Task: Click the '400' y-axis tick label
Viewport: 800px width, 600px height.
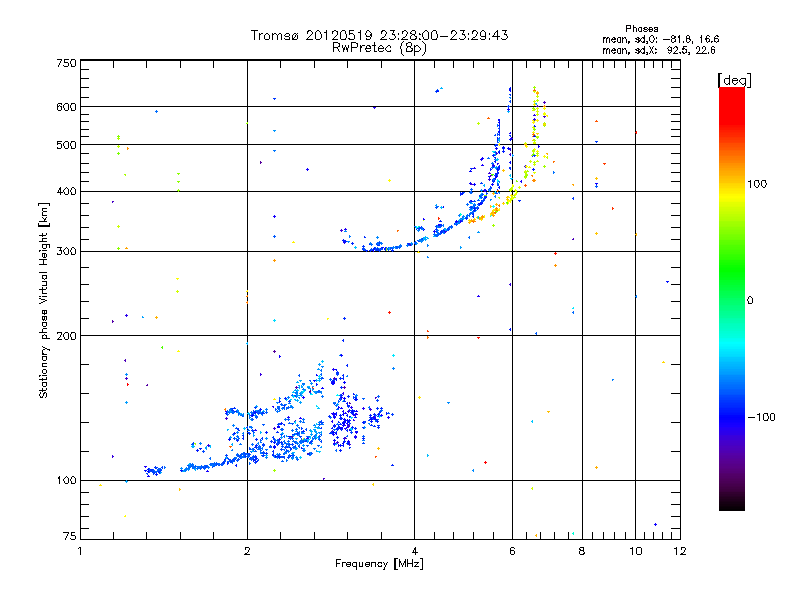Action: (x=67, y=191)
